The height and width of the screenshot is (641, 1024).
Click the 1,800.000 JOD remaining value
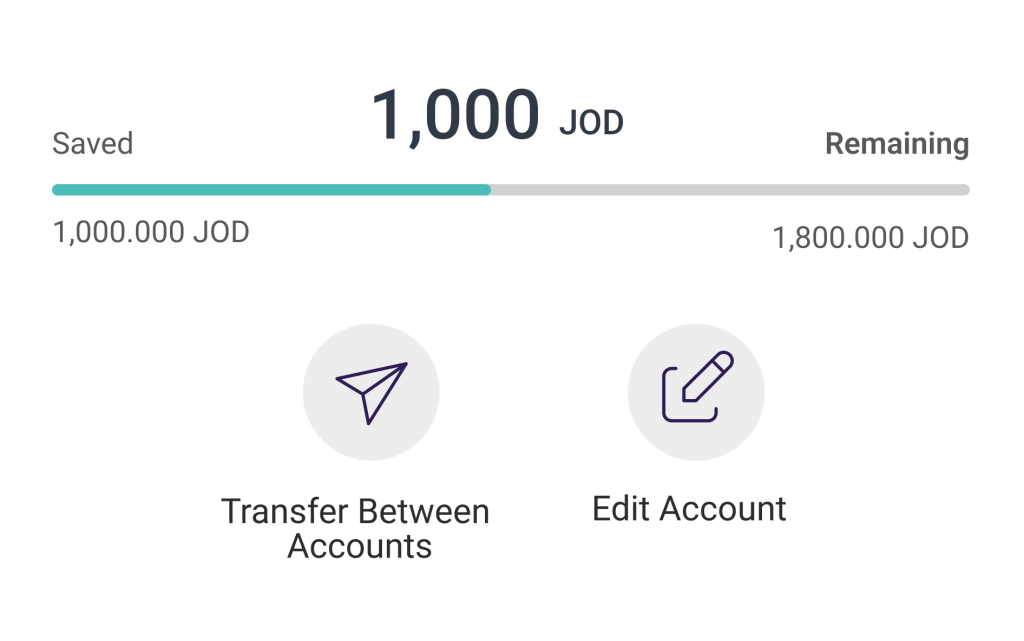pyautogui.click(x=870, y=238)
